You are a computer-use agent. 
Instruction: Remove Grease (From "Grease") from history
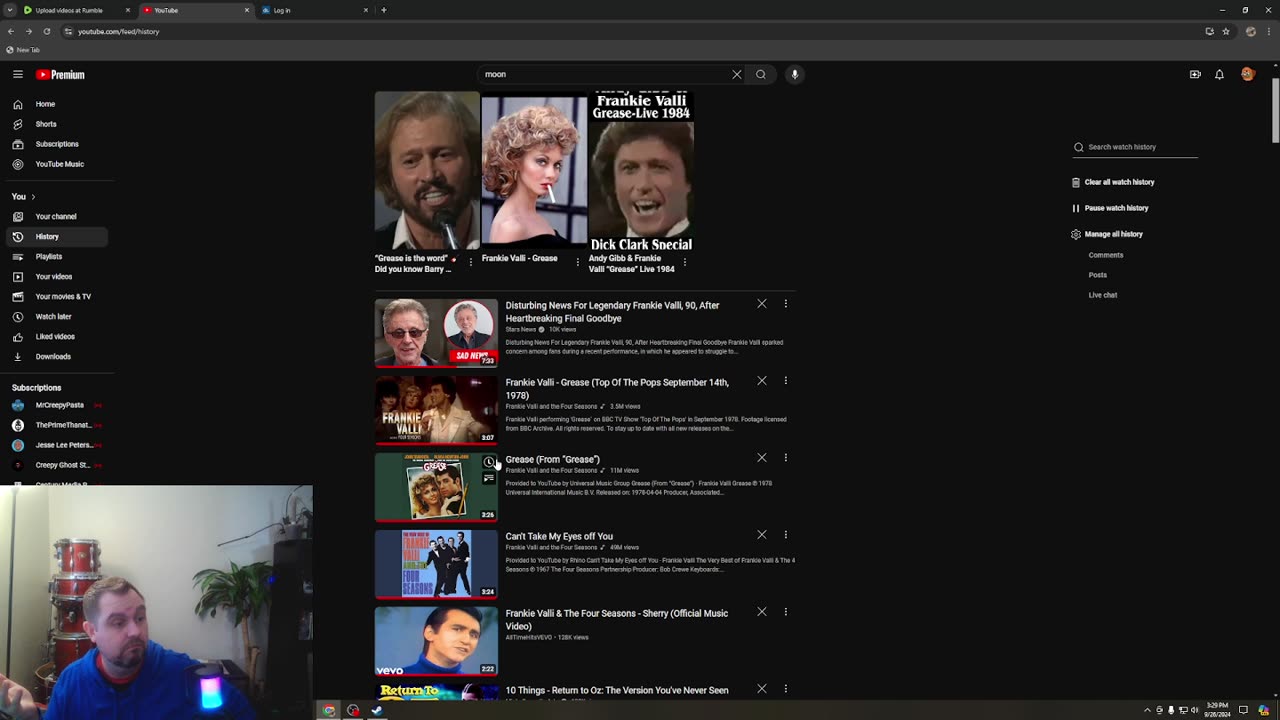pos(762,457)
